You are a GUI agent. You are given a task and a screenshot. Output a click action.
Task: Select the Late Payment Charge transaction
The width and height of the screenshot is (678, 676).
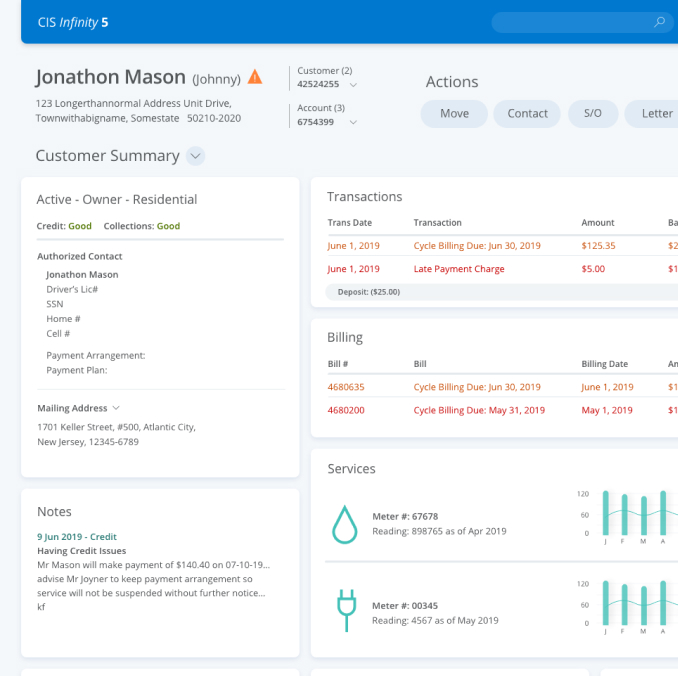point(458,269)
